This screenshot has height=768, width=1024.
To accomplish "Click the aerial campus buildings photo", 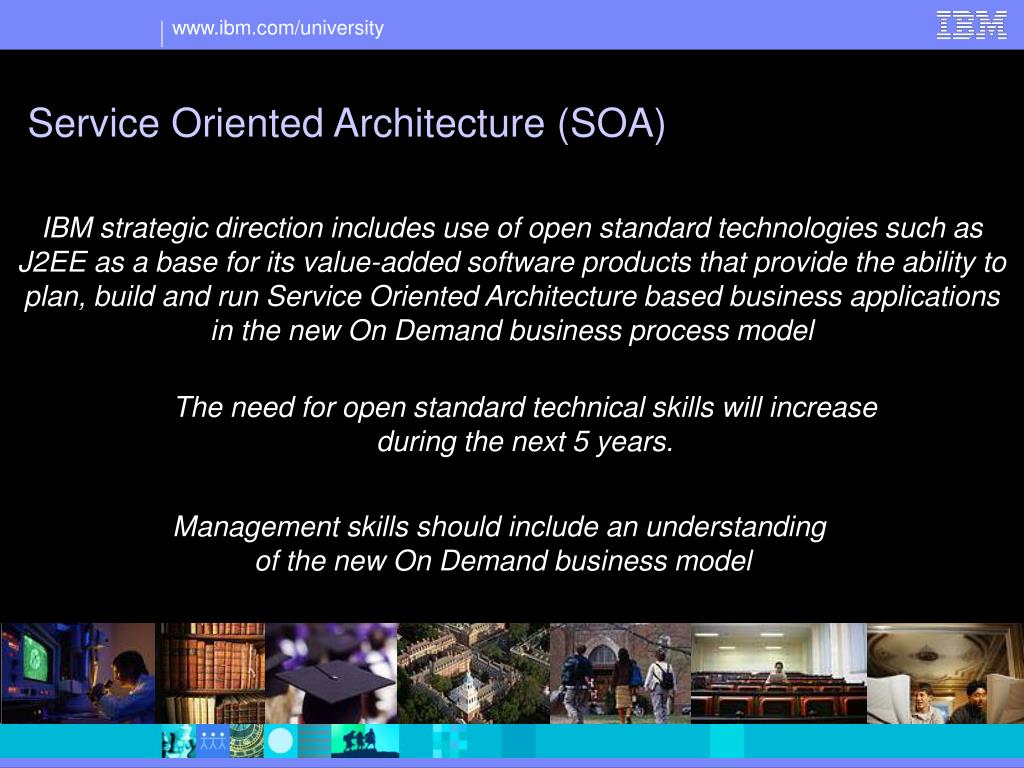I will [473, 673].
